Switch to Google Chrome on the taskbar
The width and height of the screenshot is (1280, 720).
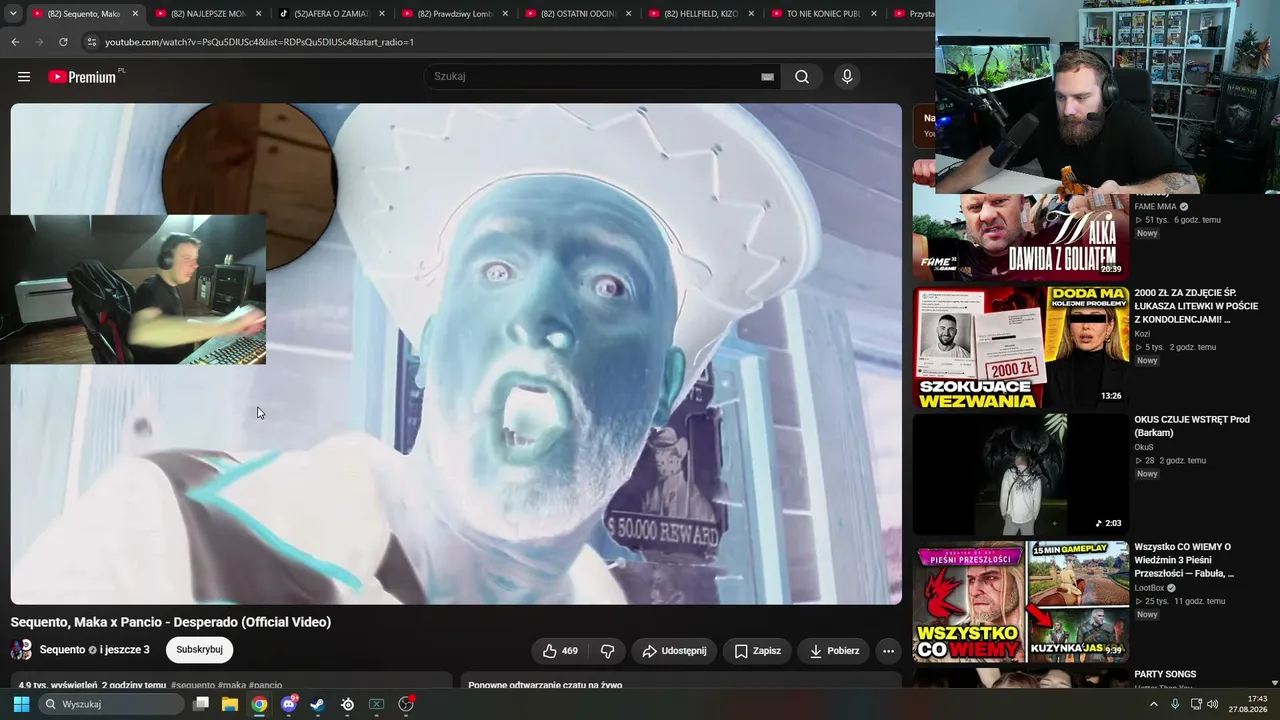tap(259, 704)
